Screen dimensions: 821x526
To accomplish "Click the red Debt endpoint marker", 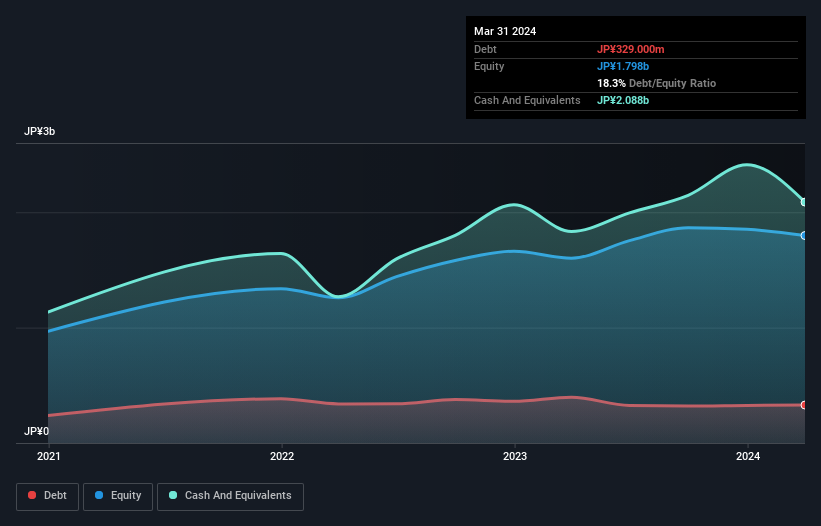I will coord(804,405).
